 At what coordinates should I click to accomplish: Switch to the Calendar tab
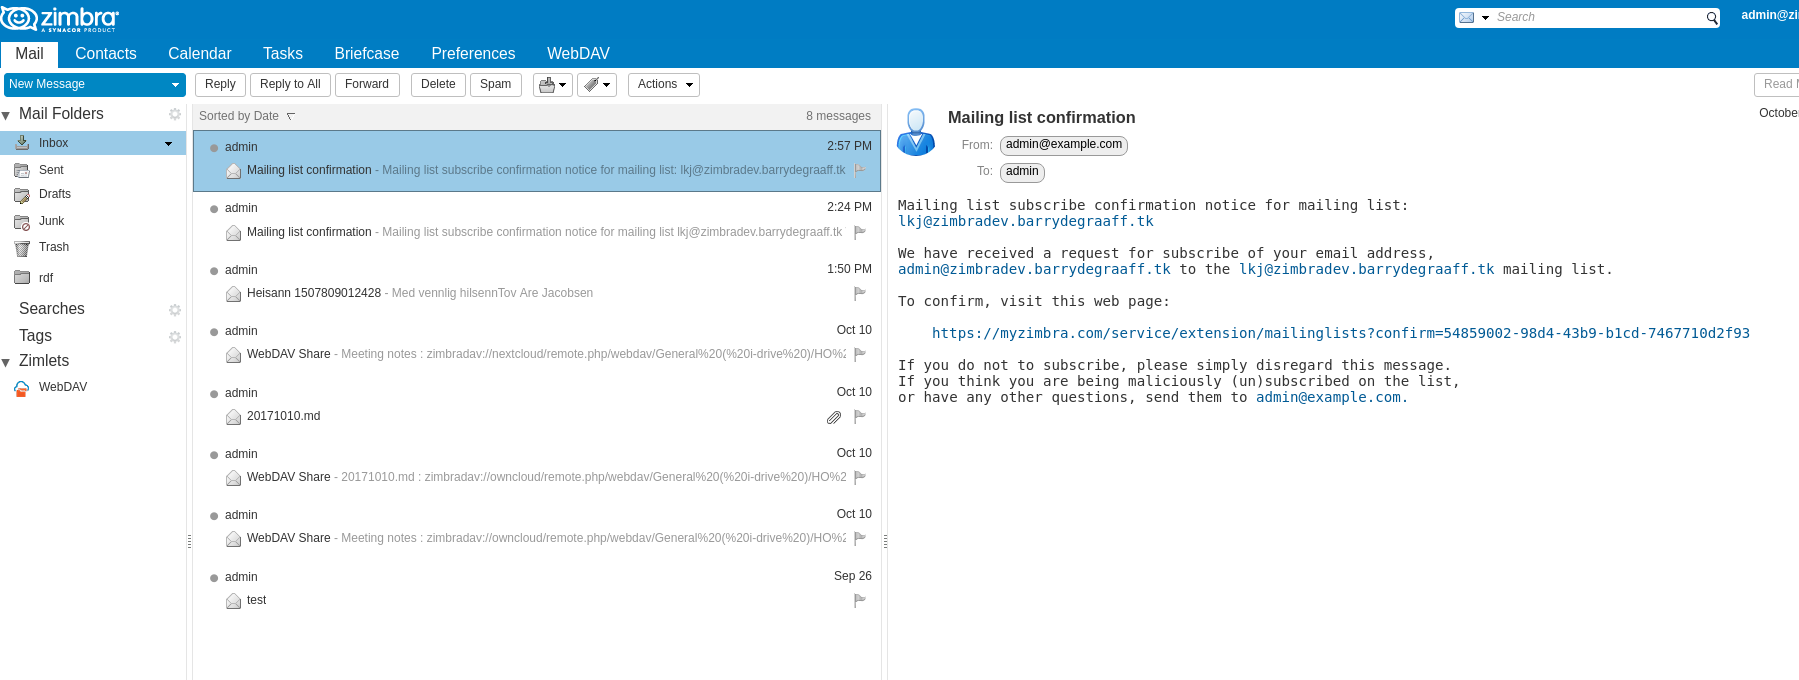(199, 54)
